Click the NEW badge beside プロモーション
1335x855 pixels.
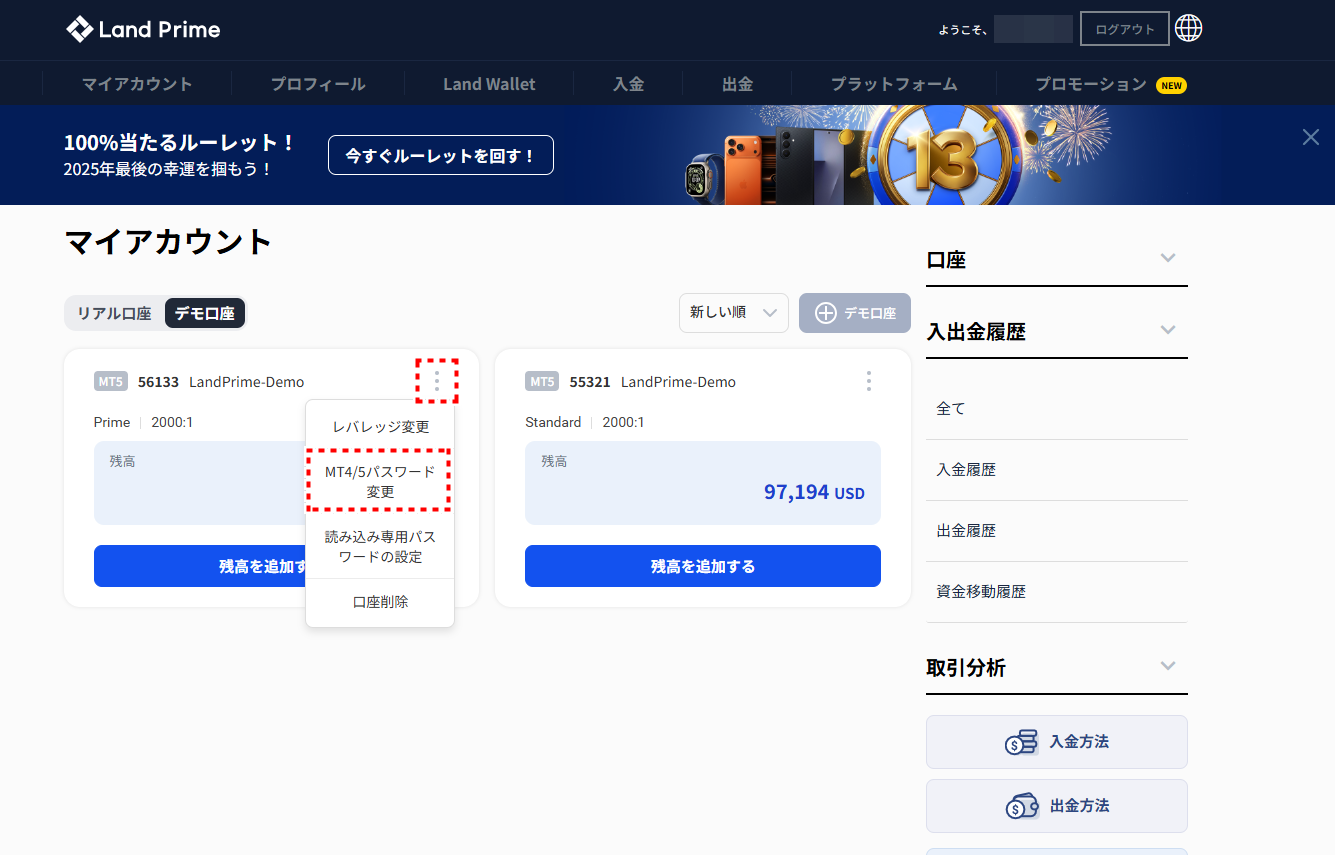[x=1171, y=85]
